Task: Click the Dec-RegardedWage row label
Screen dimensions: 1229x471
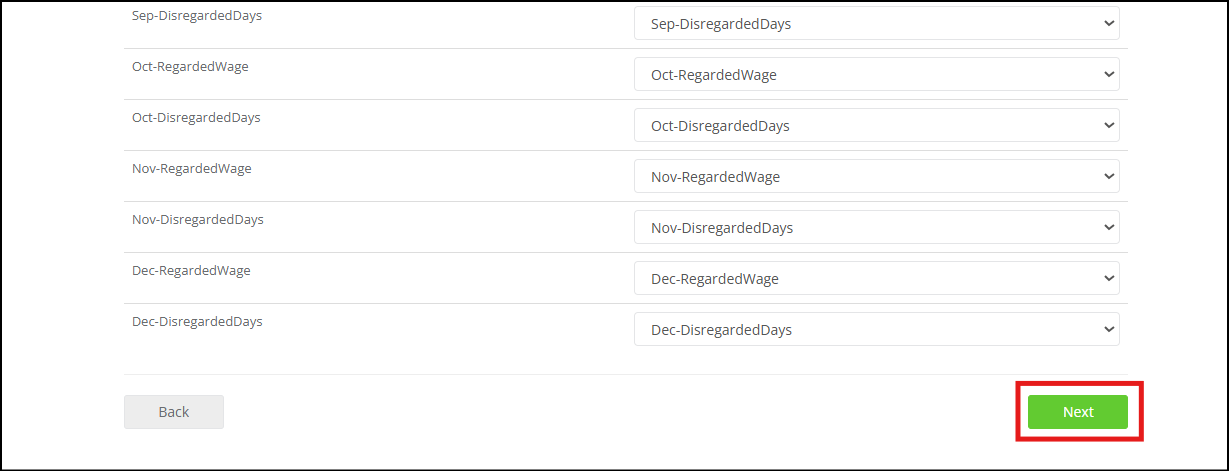Action: tap(191, 271)
